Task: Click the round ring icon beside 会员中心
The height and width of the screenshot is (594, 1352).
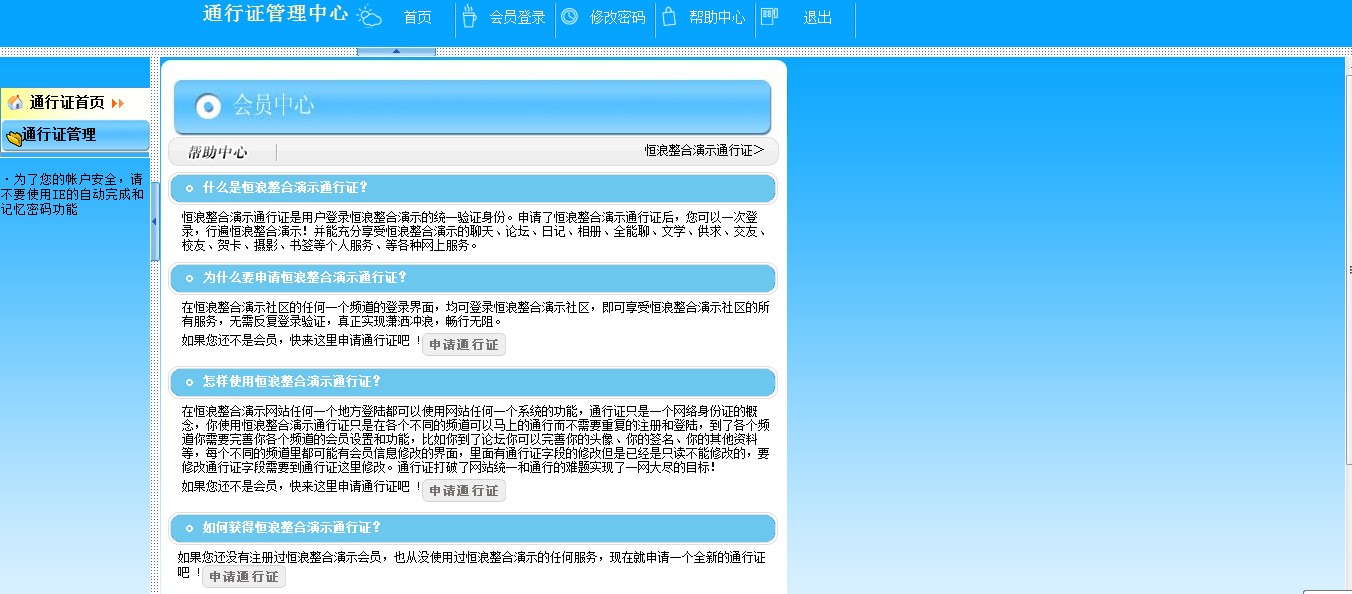Action: click(x=208, y=105)
